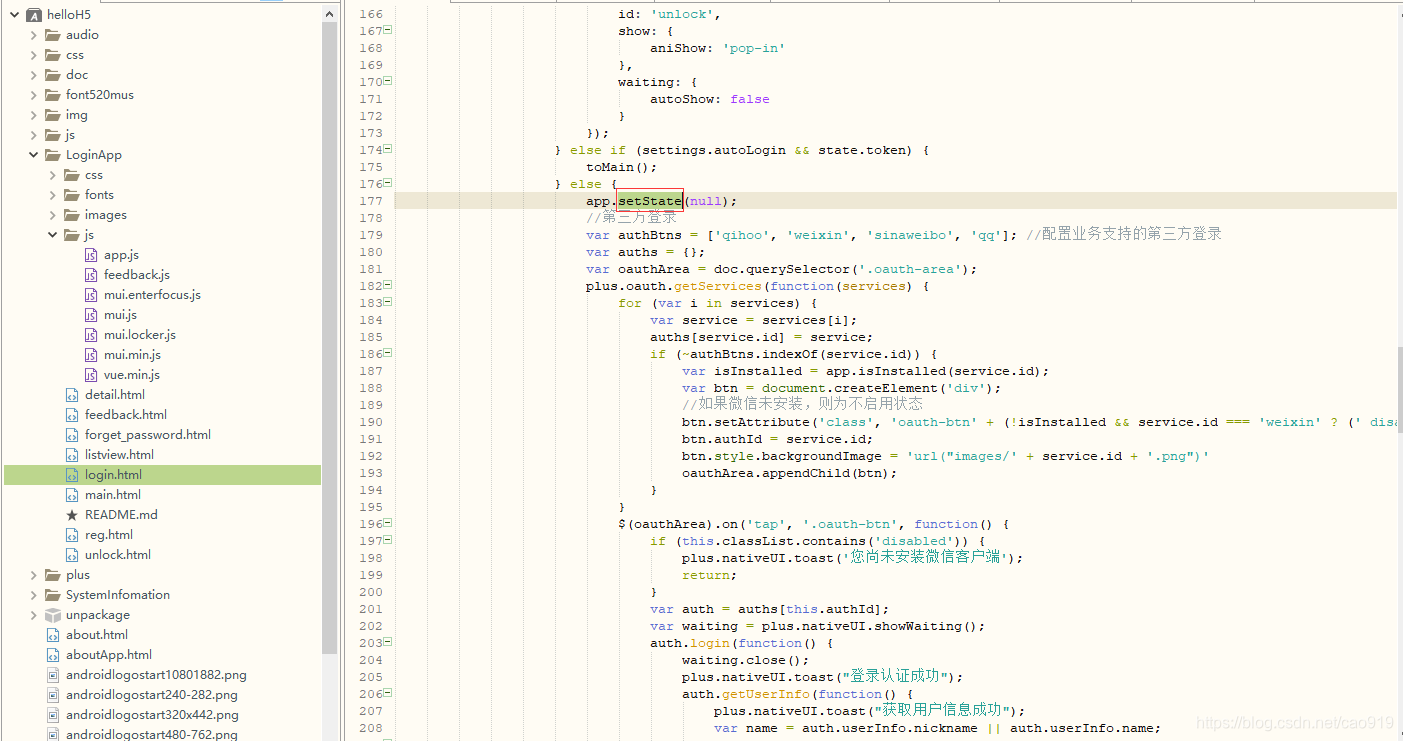Image resolution: width=1403 pixels, height=741 pixels.
Task: Click the editor vertical scrollbar thumb
Action: [1399, 390]
